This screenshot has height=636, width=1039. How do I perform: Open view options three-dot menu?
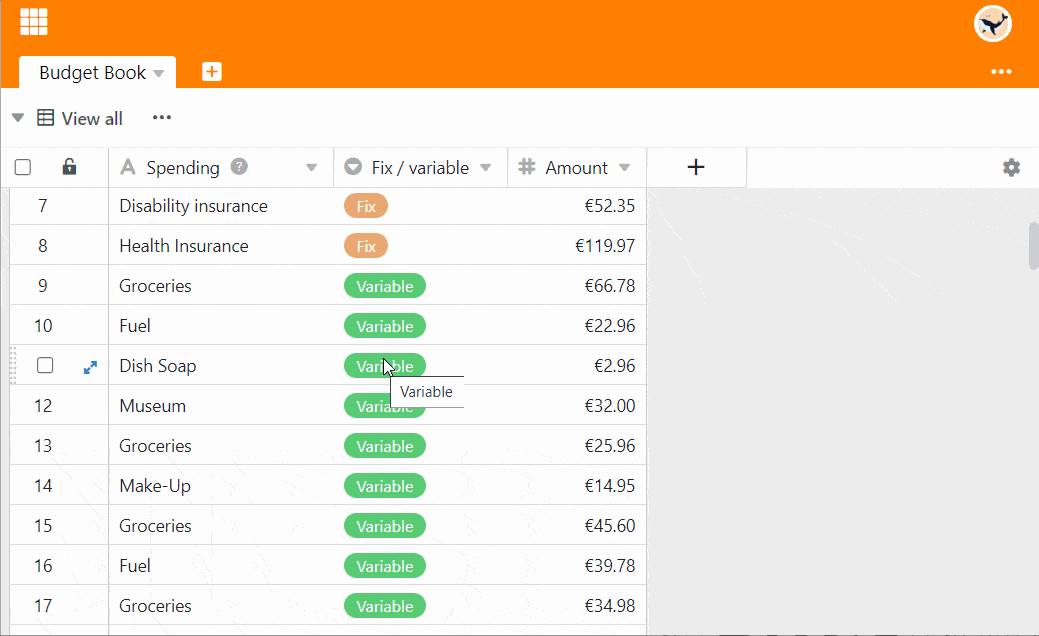click(162, 118)
